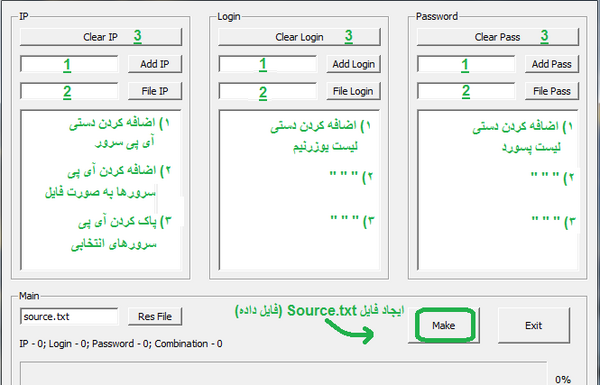
Task: Click the progress bar at the bottom
Action: click(284, 374)
